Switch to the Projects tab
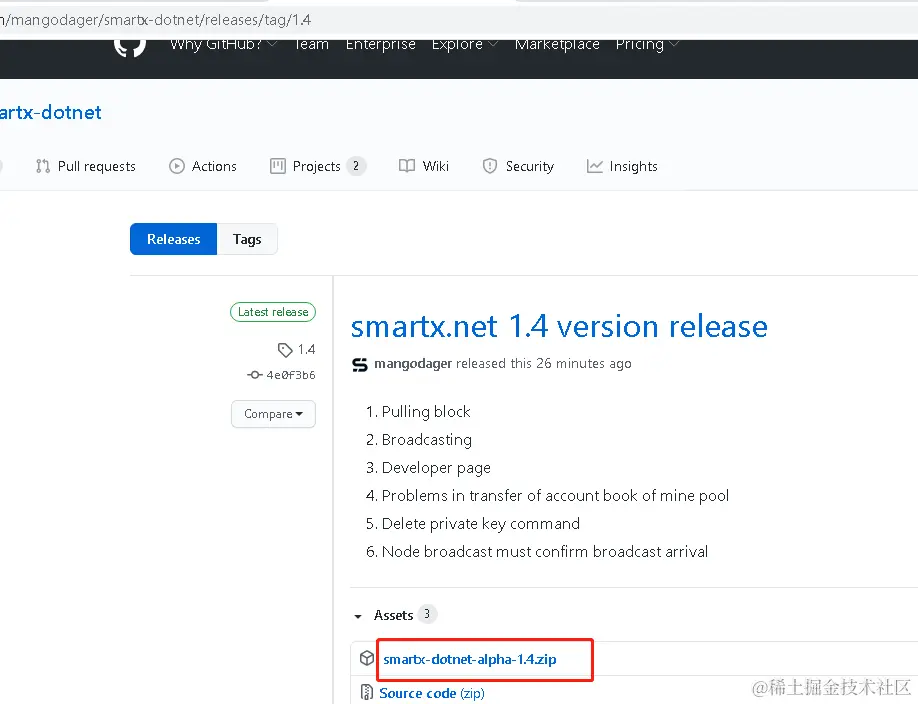 [318, 166]
